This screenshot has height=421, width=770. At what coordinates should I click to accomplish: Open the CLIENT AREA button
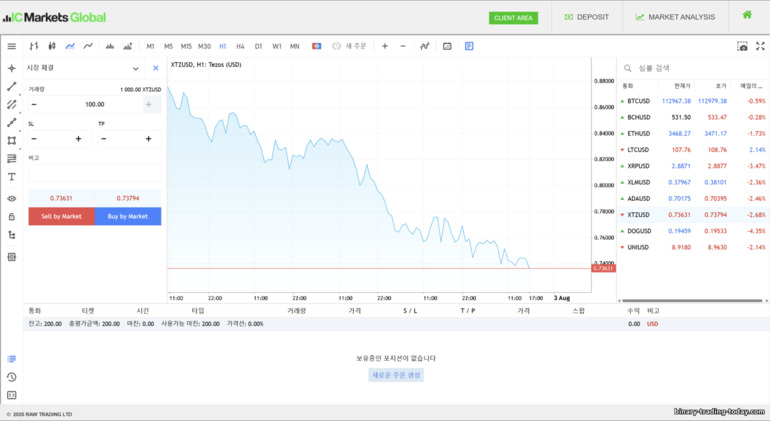(513, 18)
